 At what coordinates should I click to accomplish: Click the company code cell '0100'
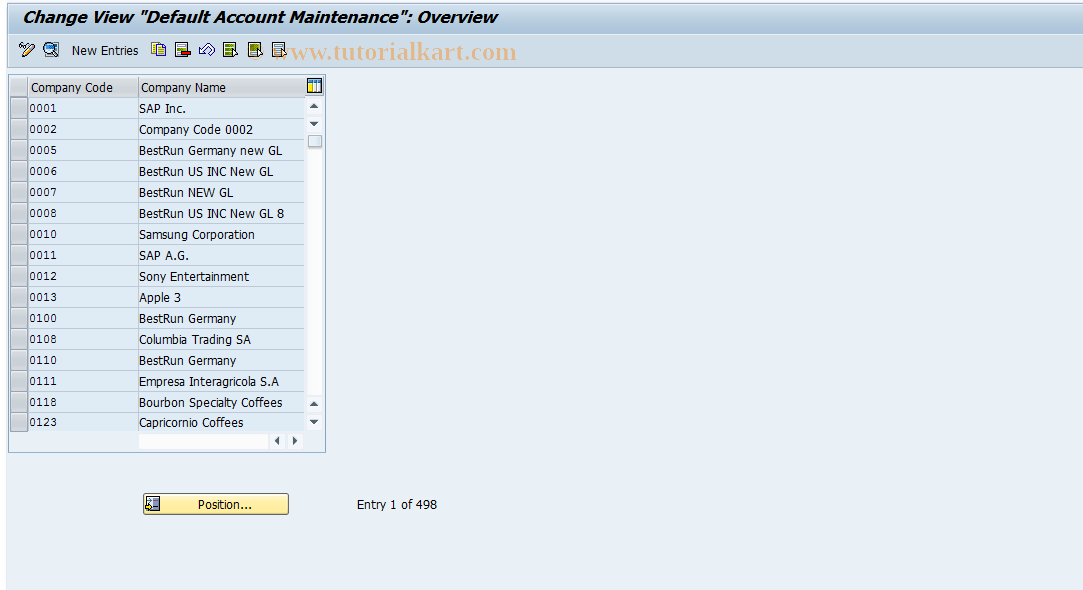pos(83,318)
